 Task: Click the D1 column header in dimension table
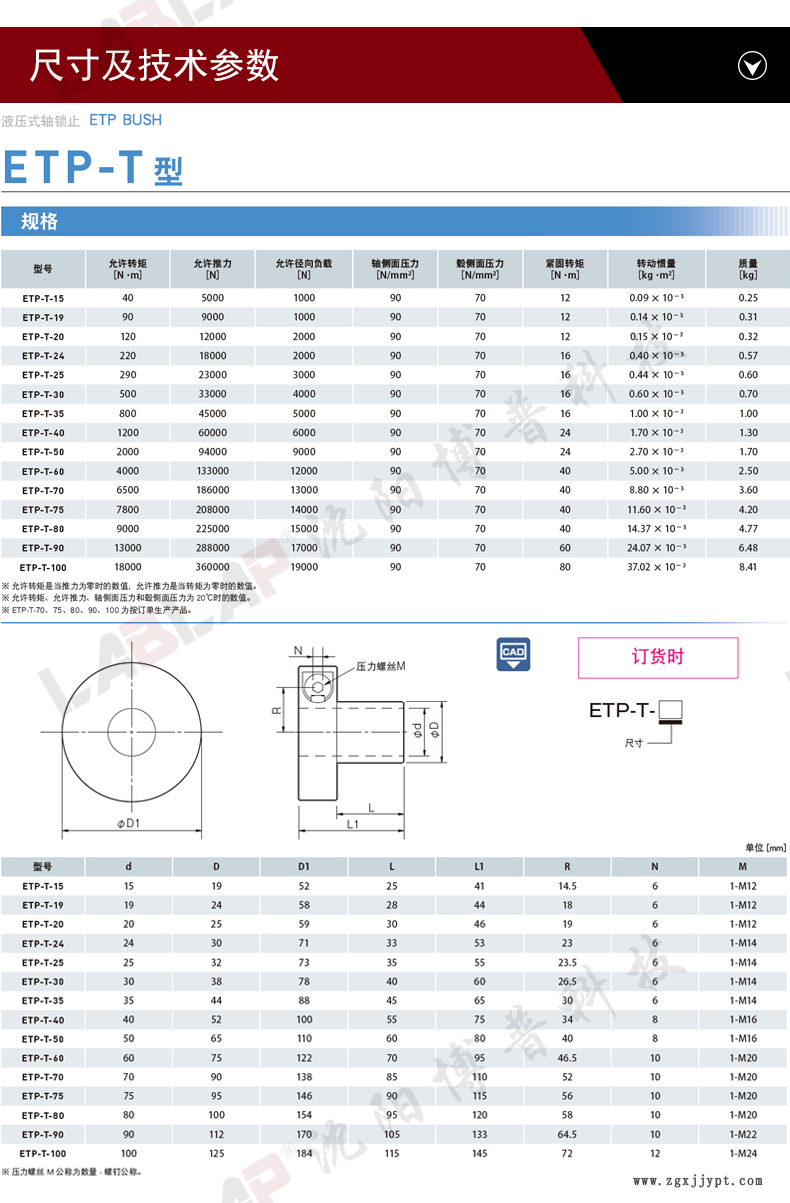tap(304, 867)
